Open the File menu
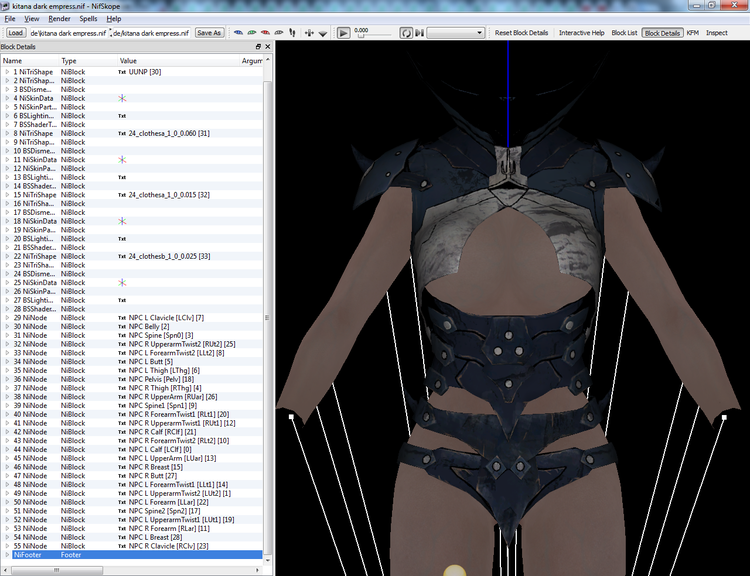Image resolution: width=750 pixels, height=576 pixels. pyautogui.click(x=10, y=19)
